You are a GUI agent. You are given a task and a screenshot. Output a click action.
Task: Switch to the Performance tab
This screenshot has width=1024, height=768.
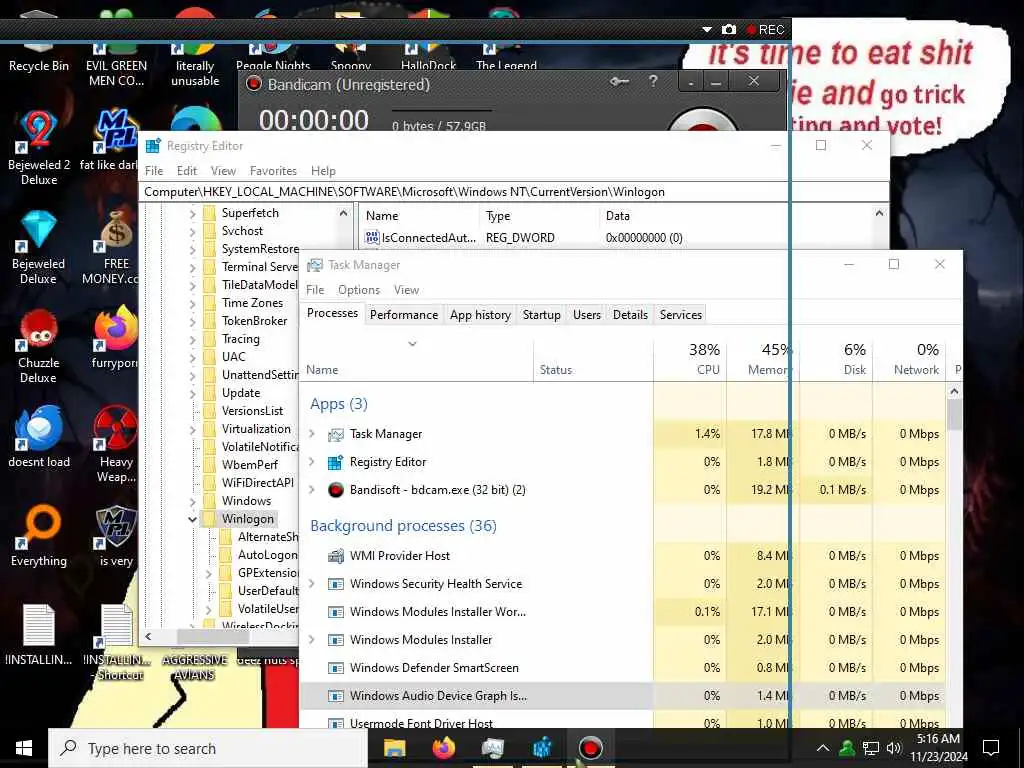(x=404, y=315)
